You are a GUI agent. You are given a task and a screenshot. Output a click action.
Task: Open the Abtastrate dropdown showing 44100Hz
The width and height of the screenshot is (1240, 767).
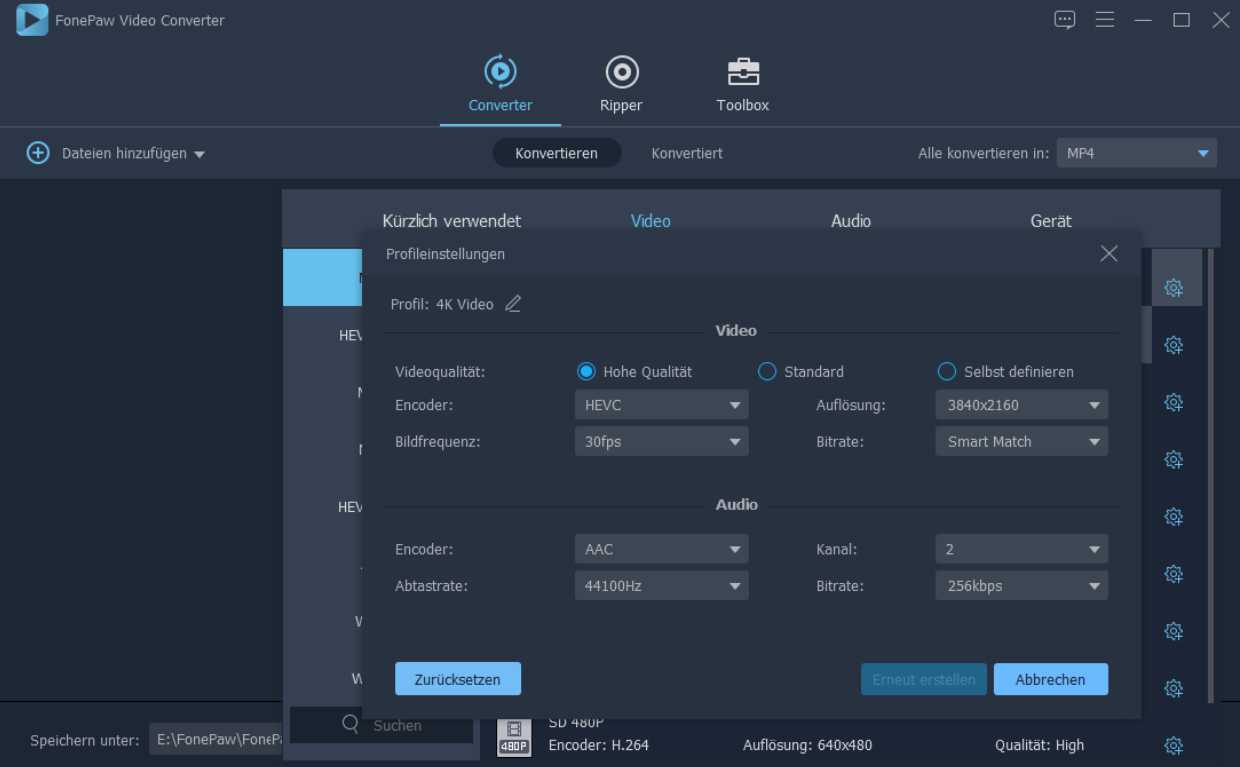[661, 585]
